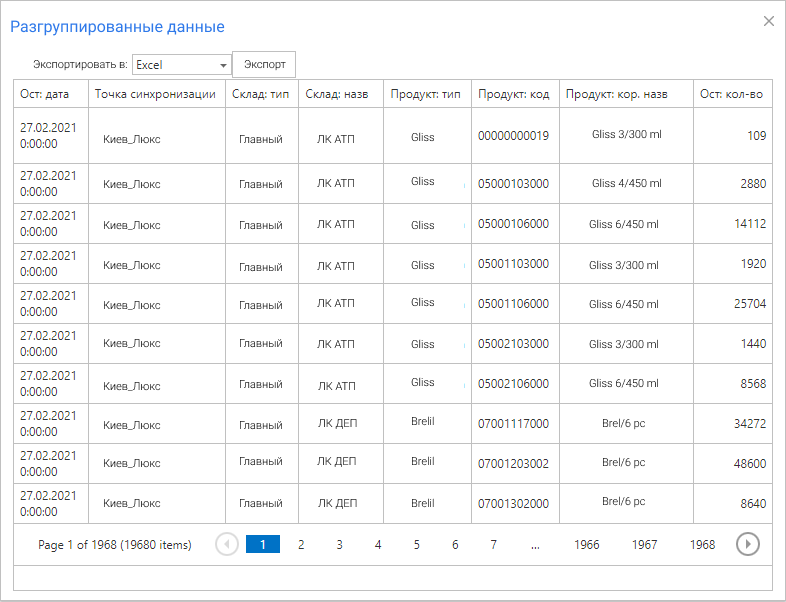The height and width of the screenshot is (602, 786).
Task: Jump to last page 1968
Action: point(702,544)
